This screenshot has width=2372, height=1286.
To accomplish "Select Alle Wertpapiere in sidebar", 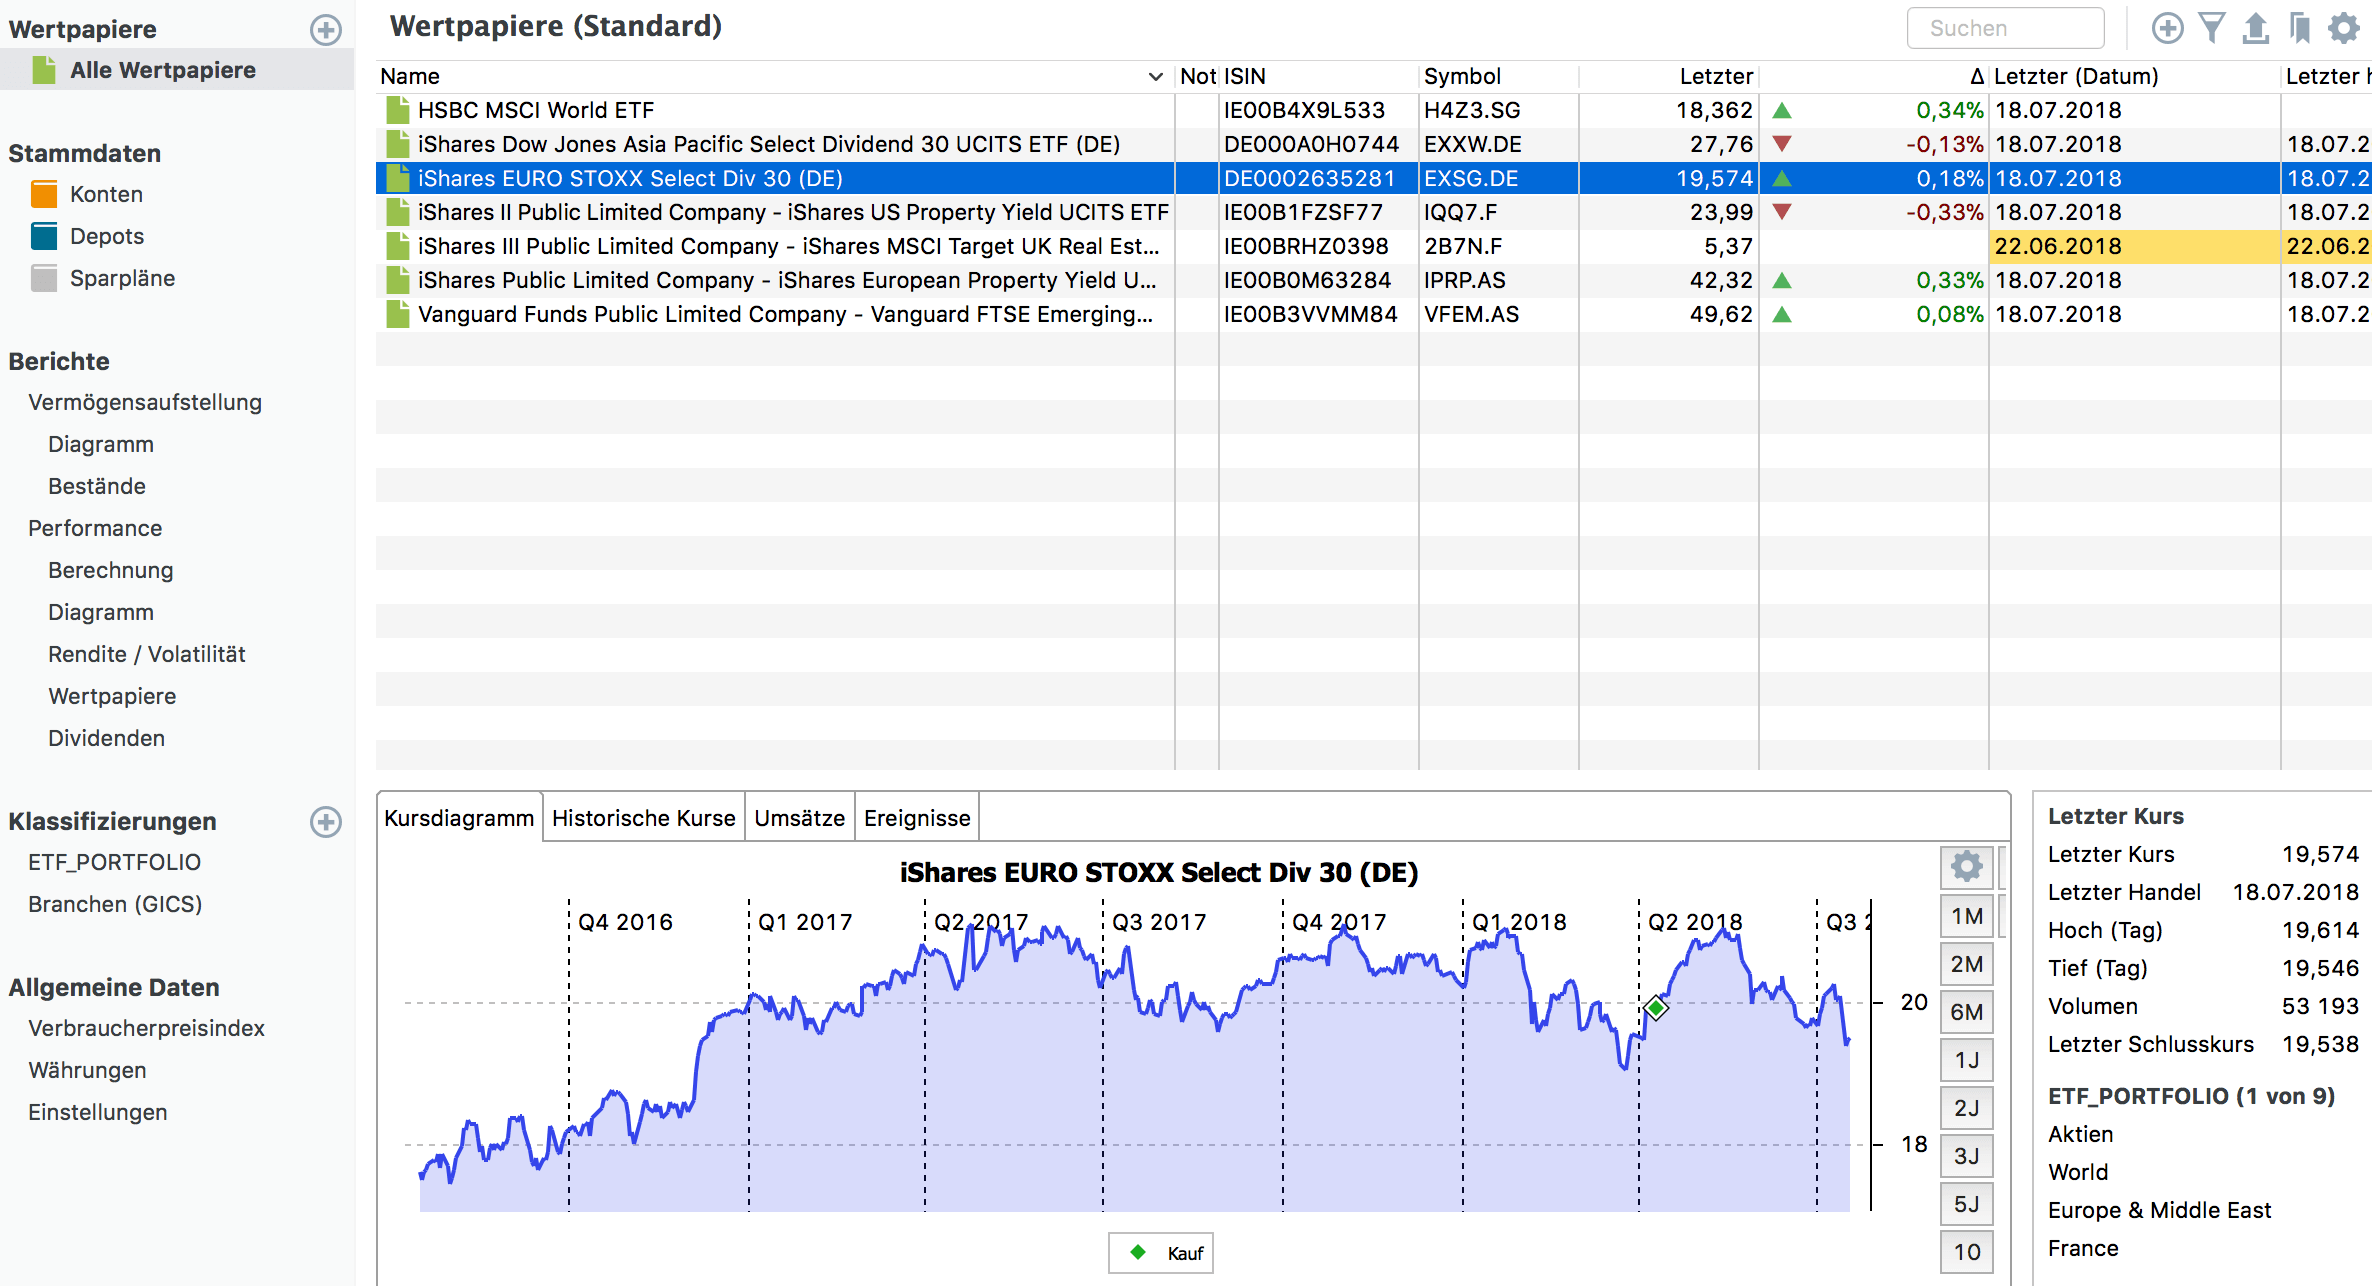I will 177,70.
